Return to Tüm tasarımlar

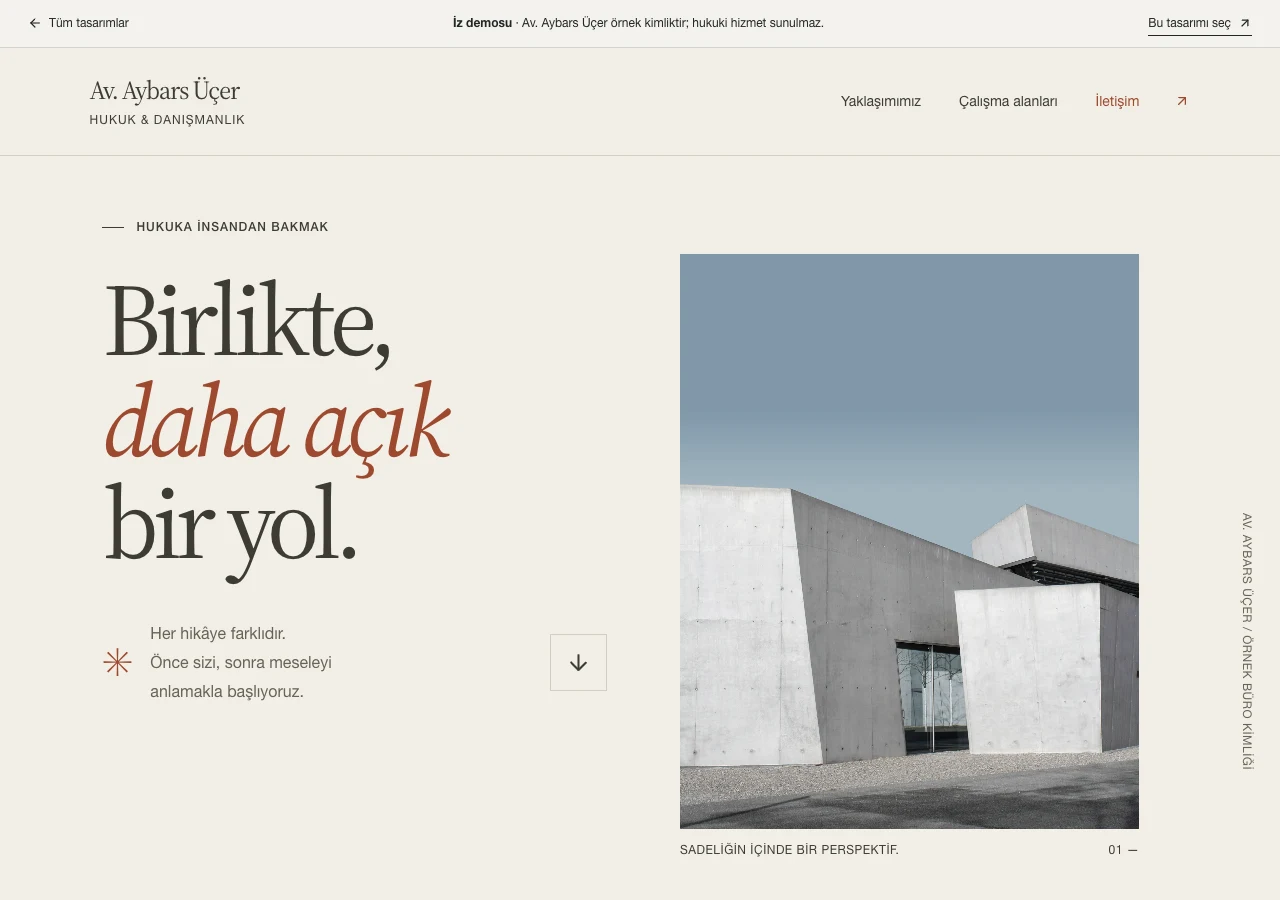click(79, 23)
